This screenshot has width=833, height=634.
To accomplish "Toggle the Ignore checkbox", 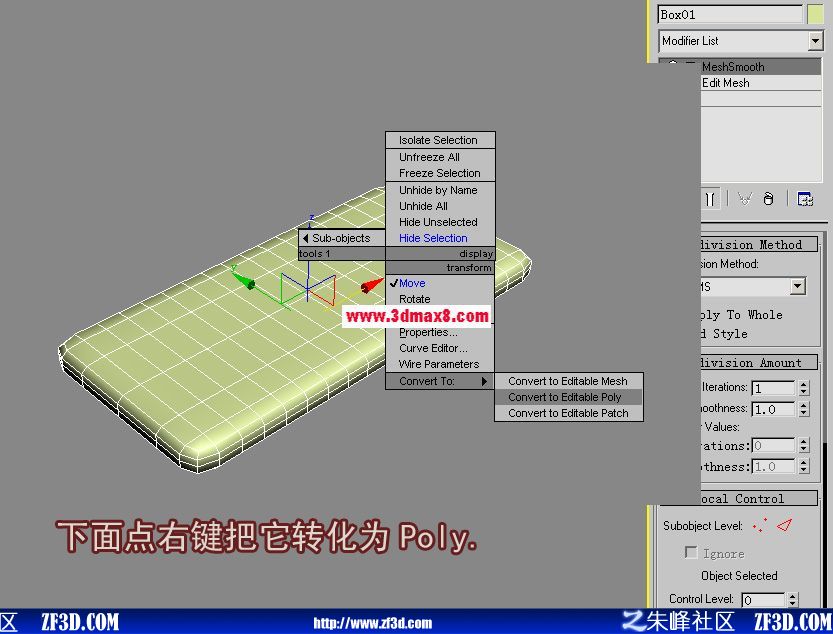I will (x=691, y=553).
